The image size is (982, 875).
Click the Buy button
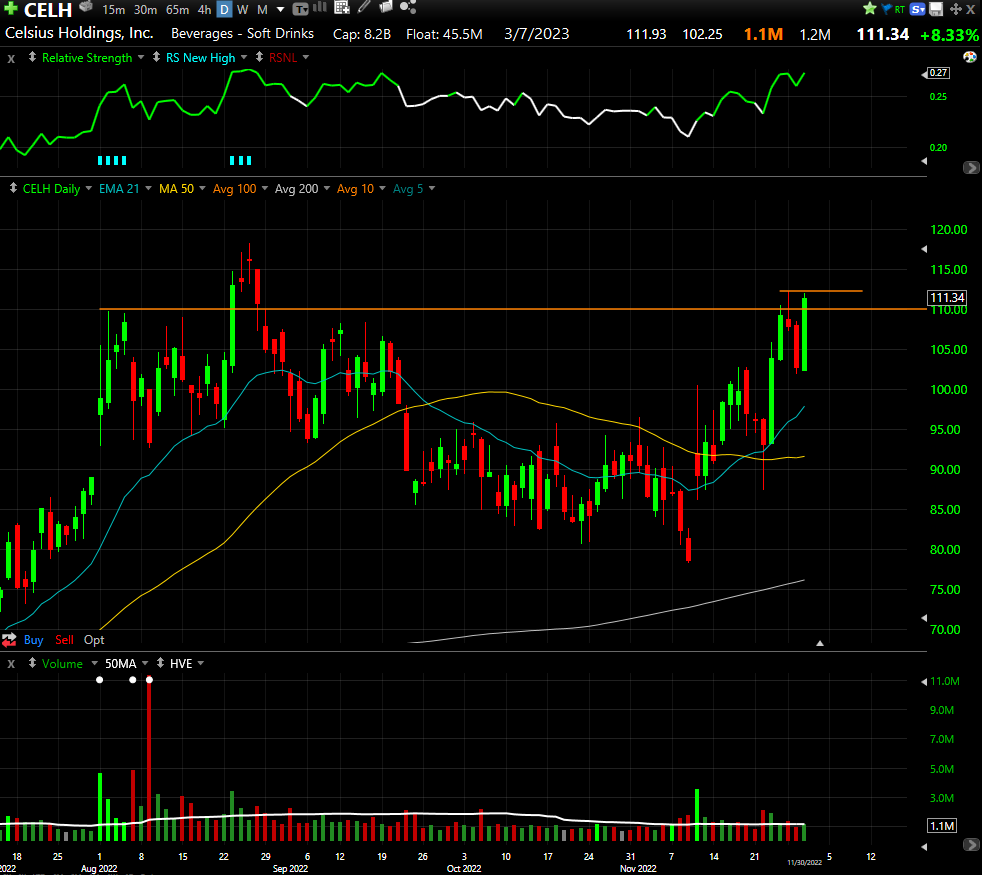33,639
